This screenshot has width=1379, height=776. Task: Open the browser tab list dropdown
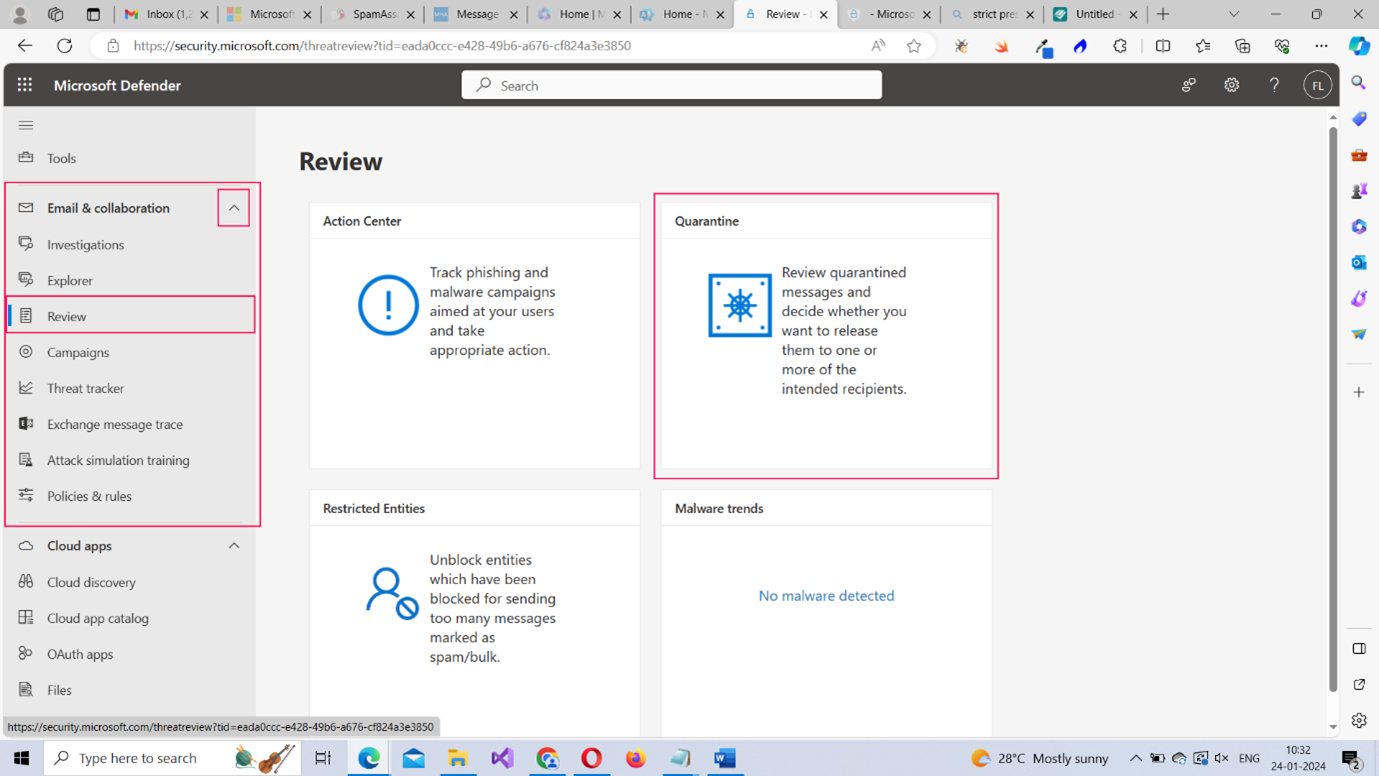(x=1233, y=14)
